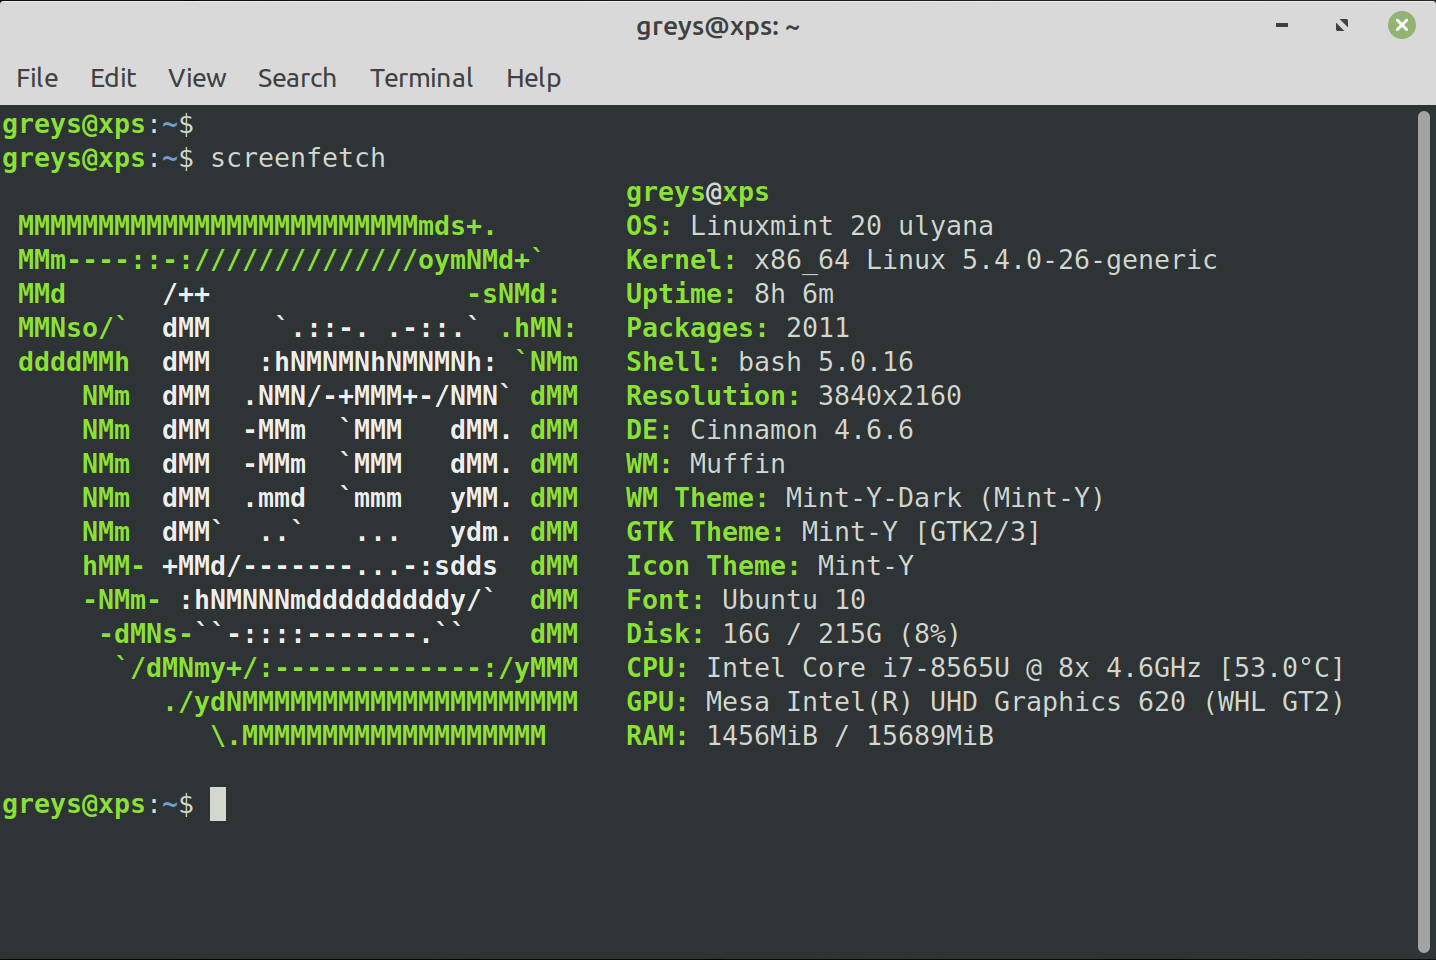The image size is (1436, 960).
Task: Close the terminal window
Action: tap(1402, 25)
